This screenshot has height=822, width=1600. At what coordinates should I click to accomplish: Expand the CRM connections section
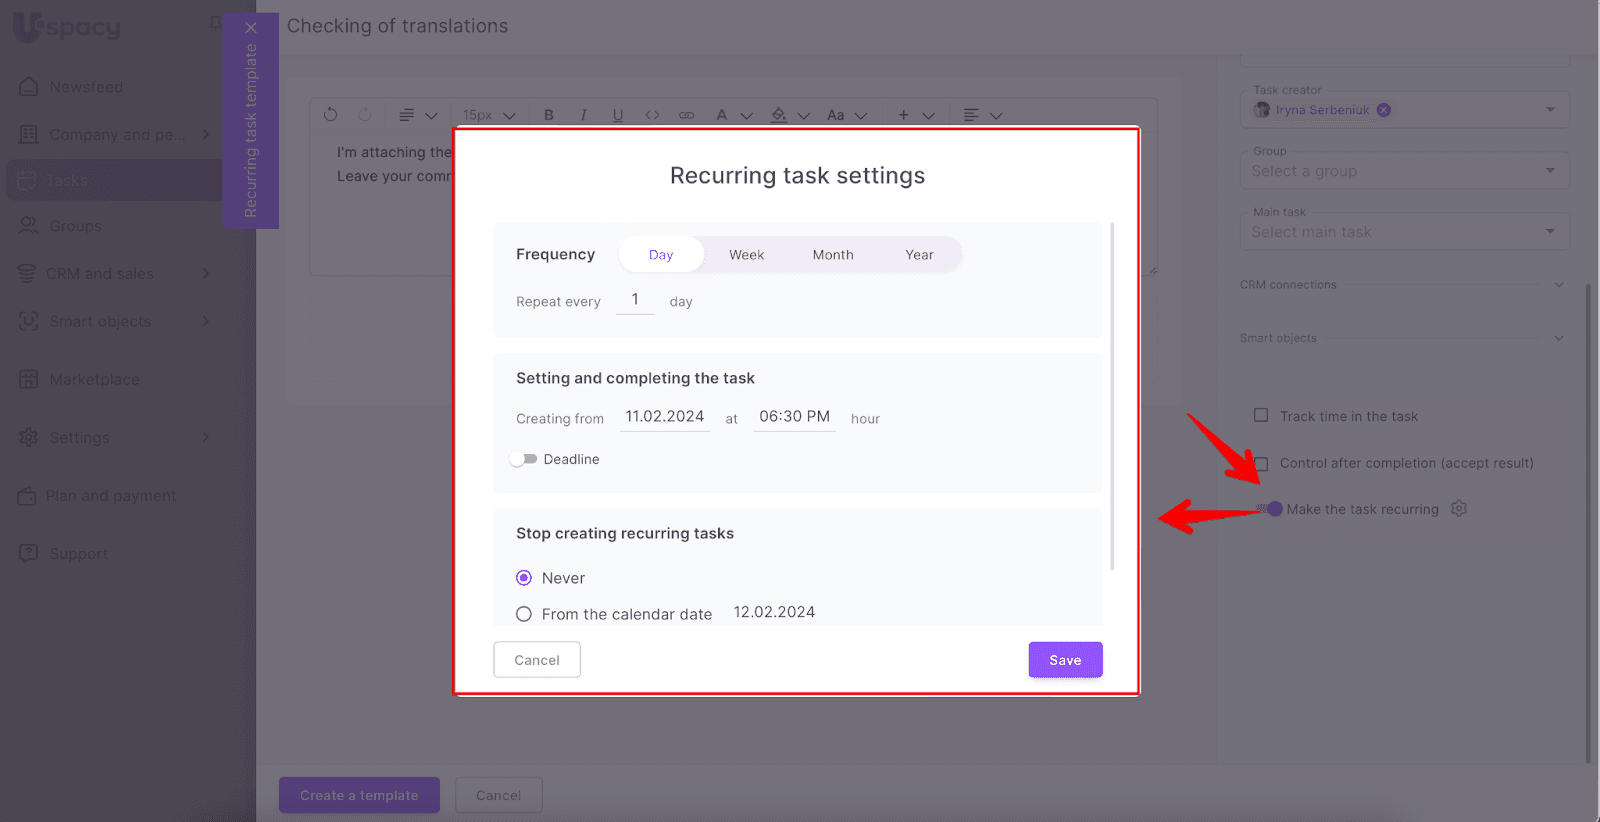tap(1558, 285)
